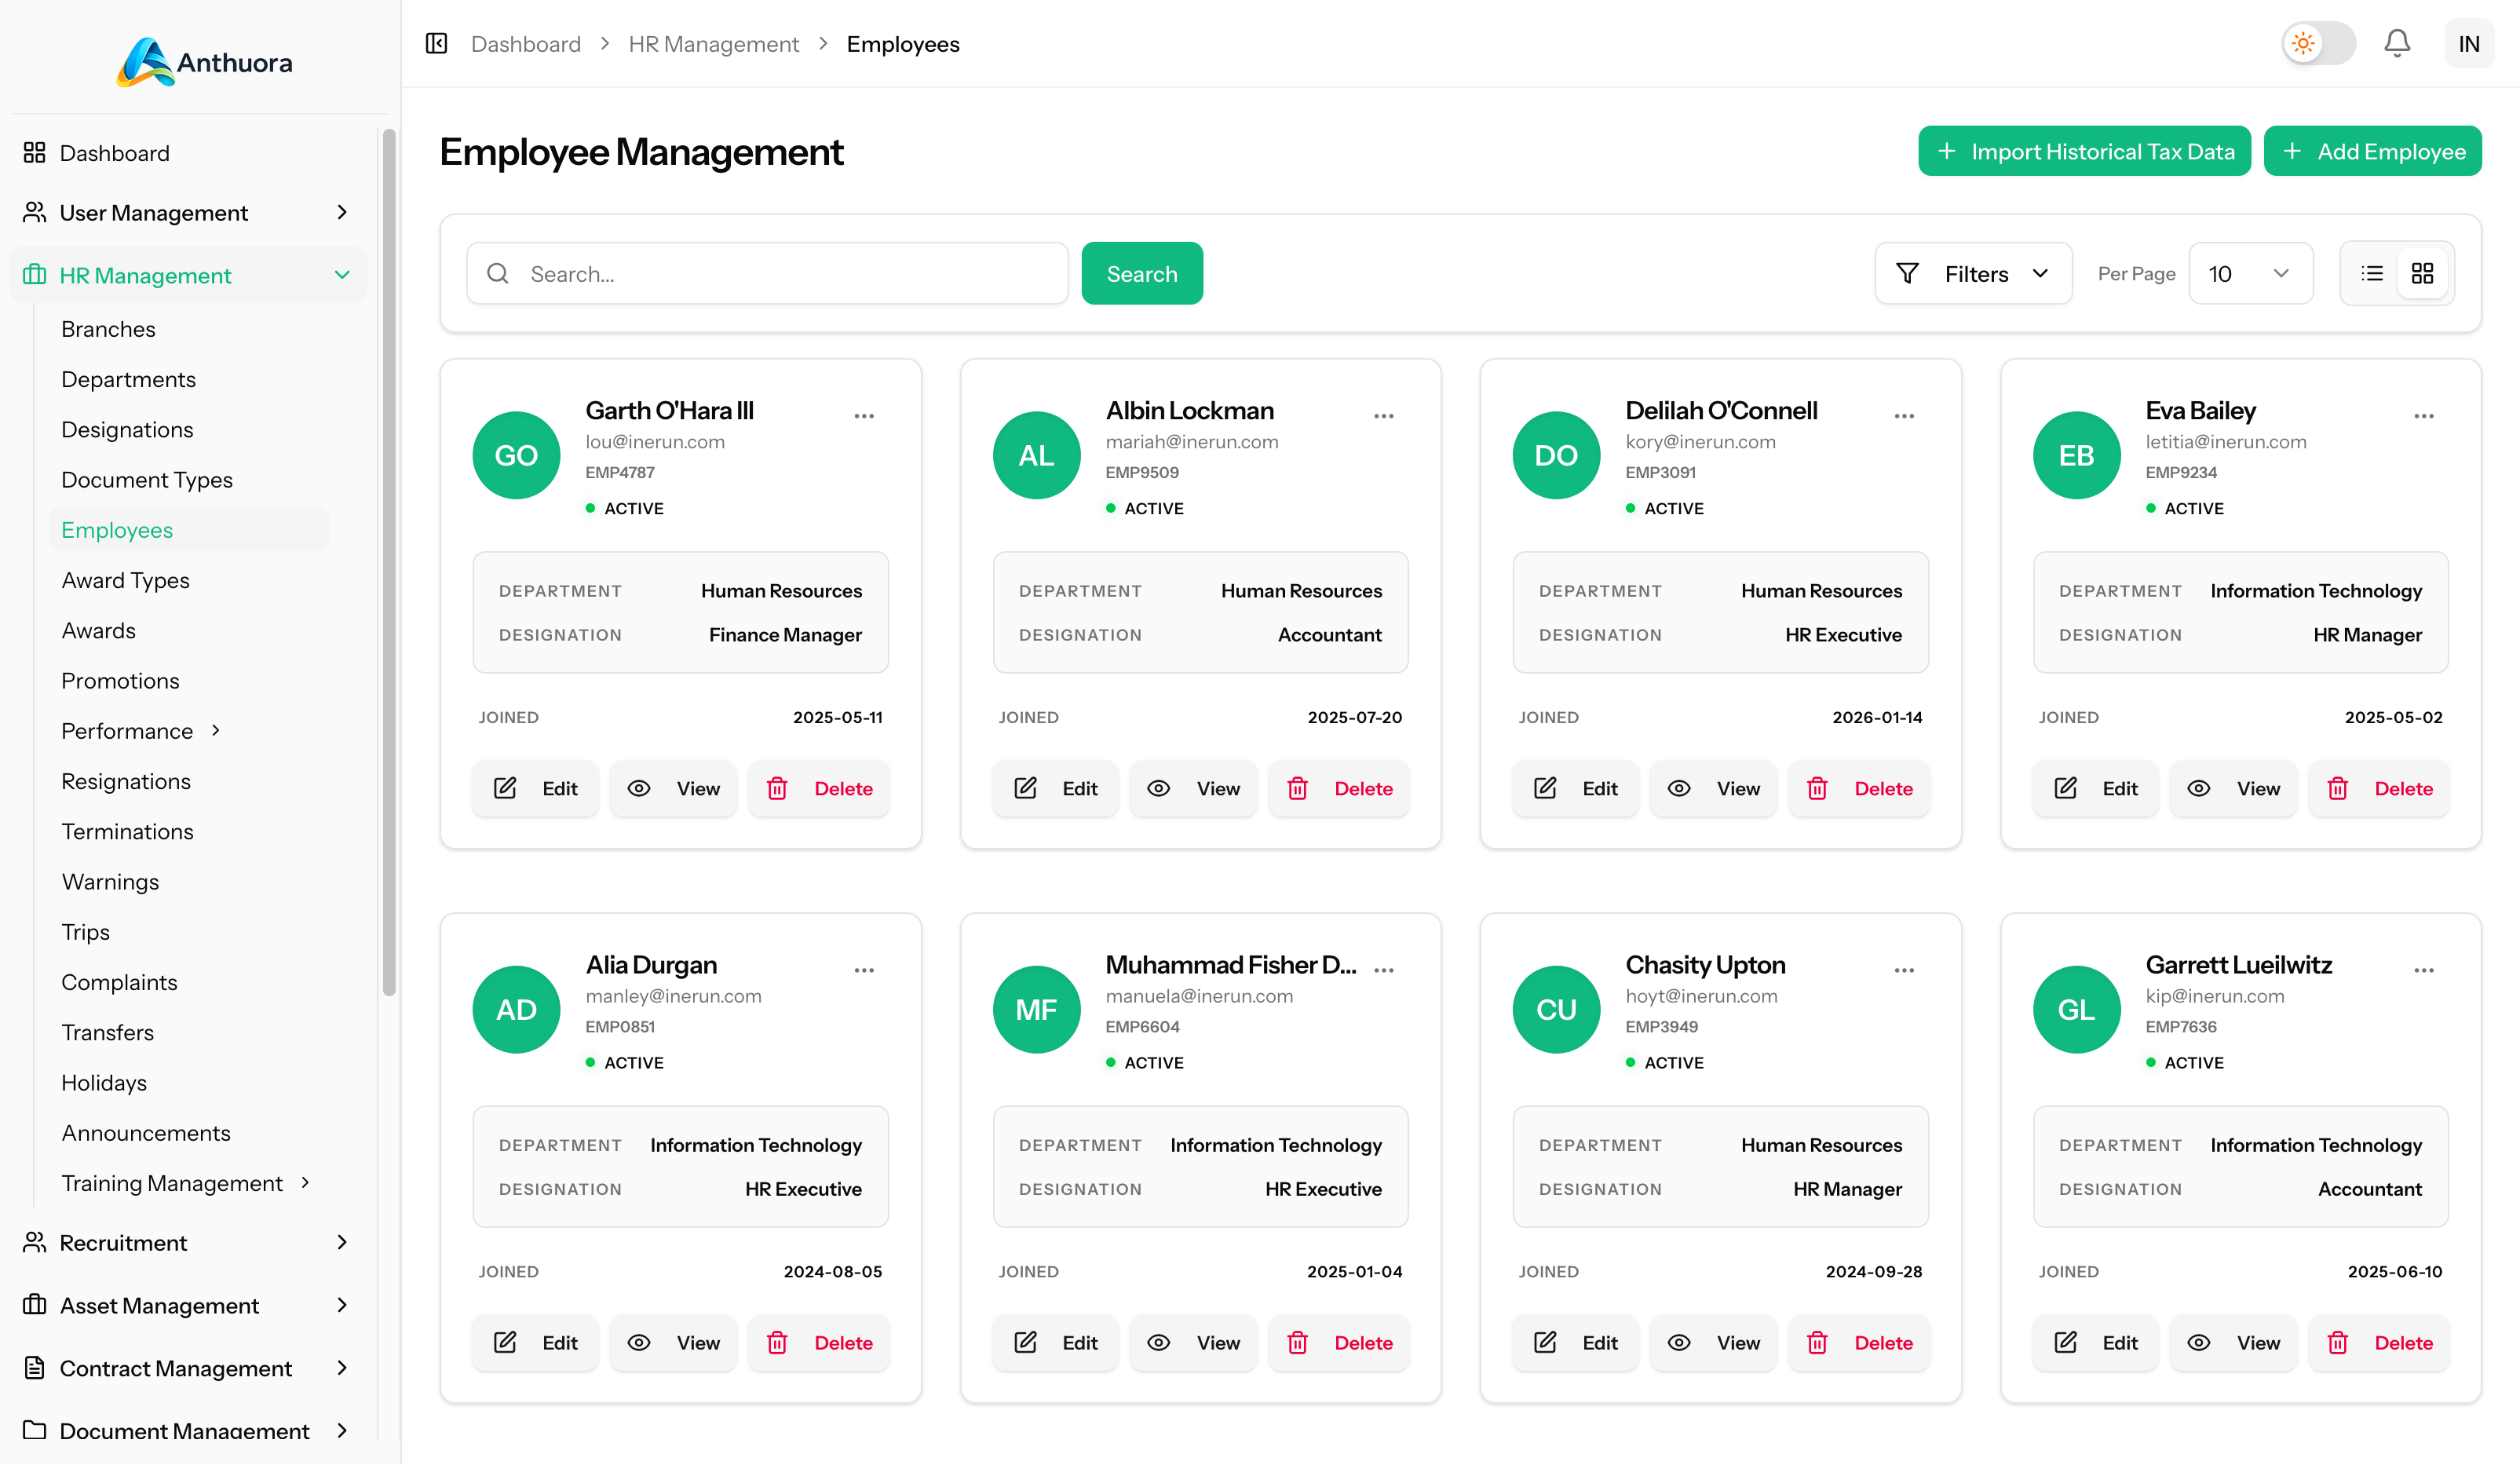The height and width of the screenshot is (1465, 2520).
Task: Toggle the light/dark theme switch
Action: coord(2318,43)
